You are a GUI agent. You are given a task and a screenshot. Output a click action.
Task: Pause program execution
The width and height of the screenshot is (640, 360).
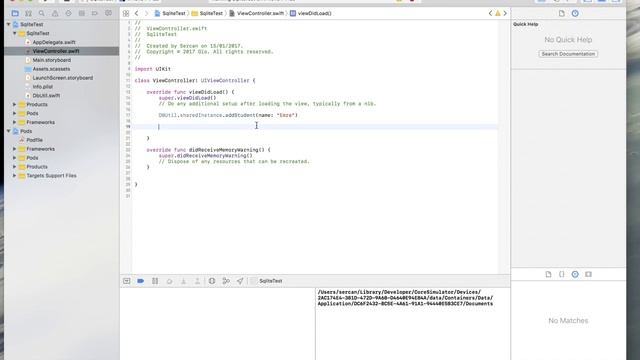pos(155,281)
